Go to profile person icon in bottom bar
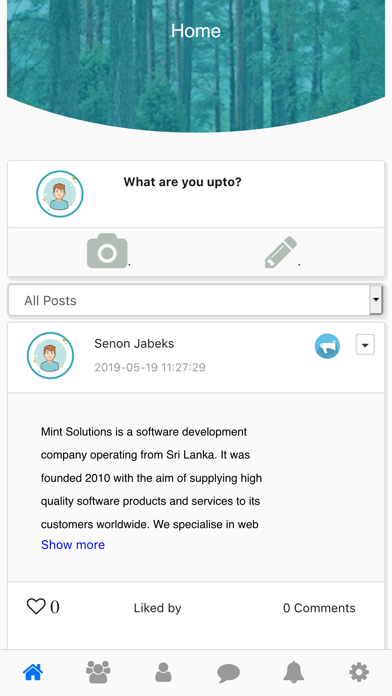The width and height of the screenshot is (392, 696). (x=163, y=672)
